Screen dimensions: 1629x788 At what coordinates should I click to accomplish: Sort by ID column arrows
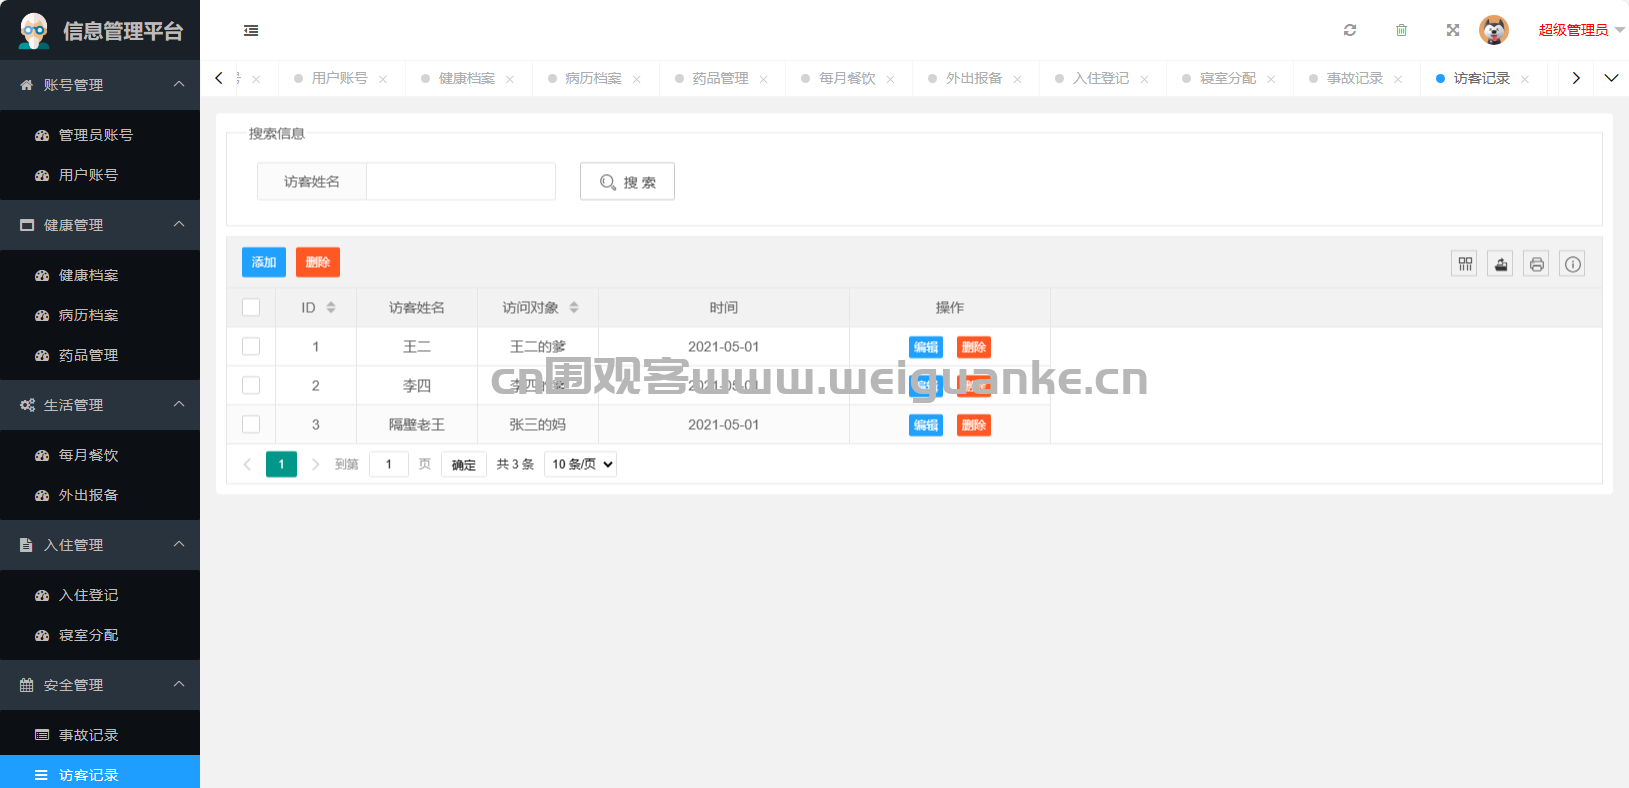[331, 307]
